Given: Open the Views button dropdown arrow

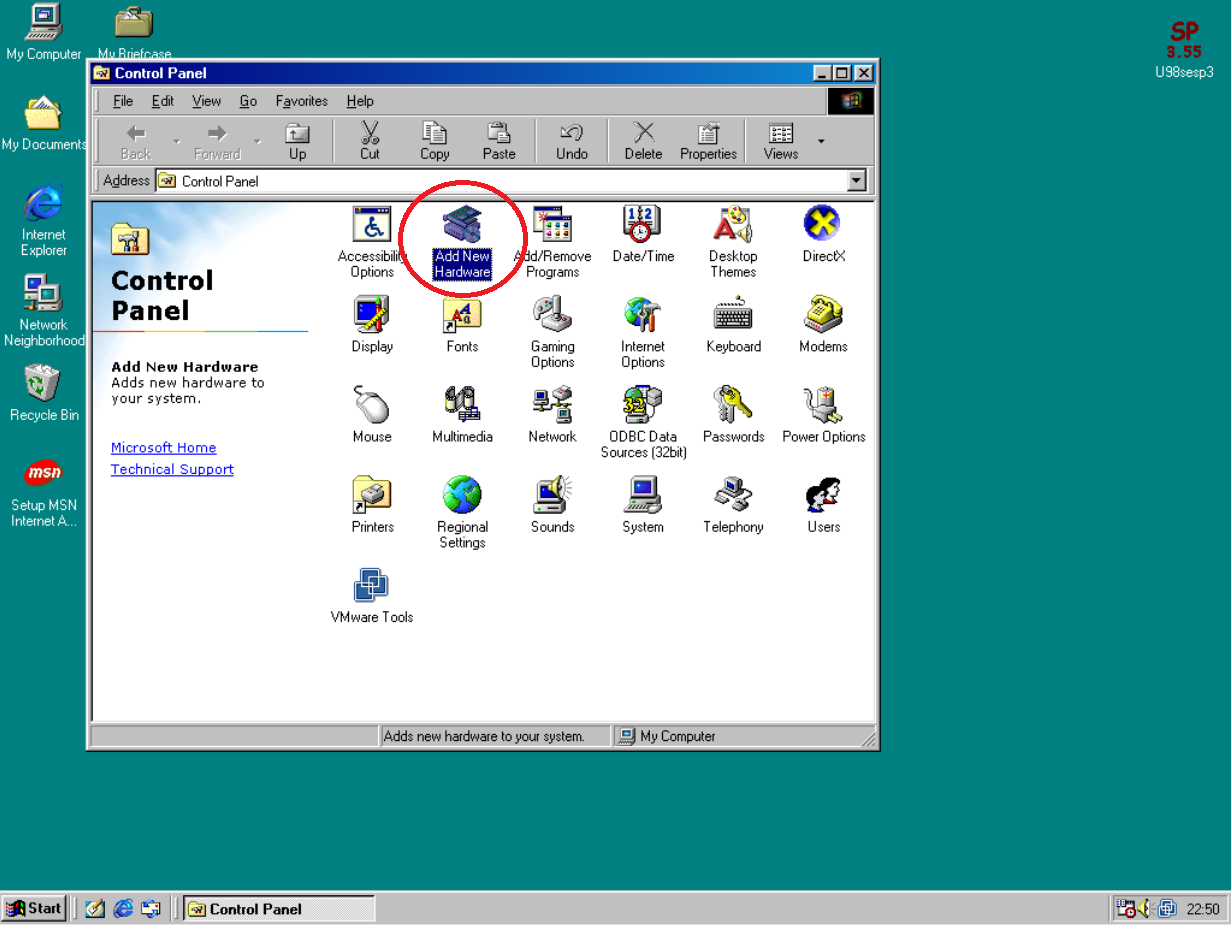Looking at the screenshot, I should coord(821,141).
